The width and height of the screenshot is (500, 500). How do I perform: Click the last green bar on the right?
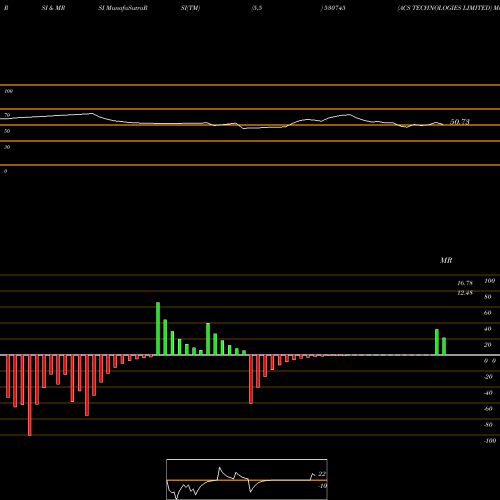(444, 346)
